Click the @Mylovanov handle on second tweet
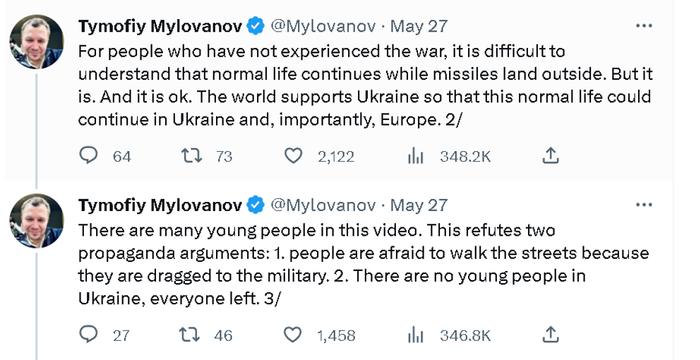The width and height of the screenshot is (700, 360). tap(323, 205)
